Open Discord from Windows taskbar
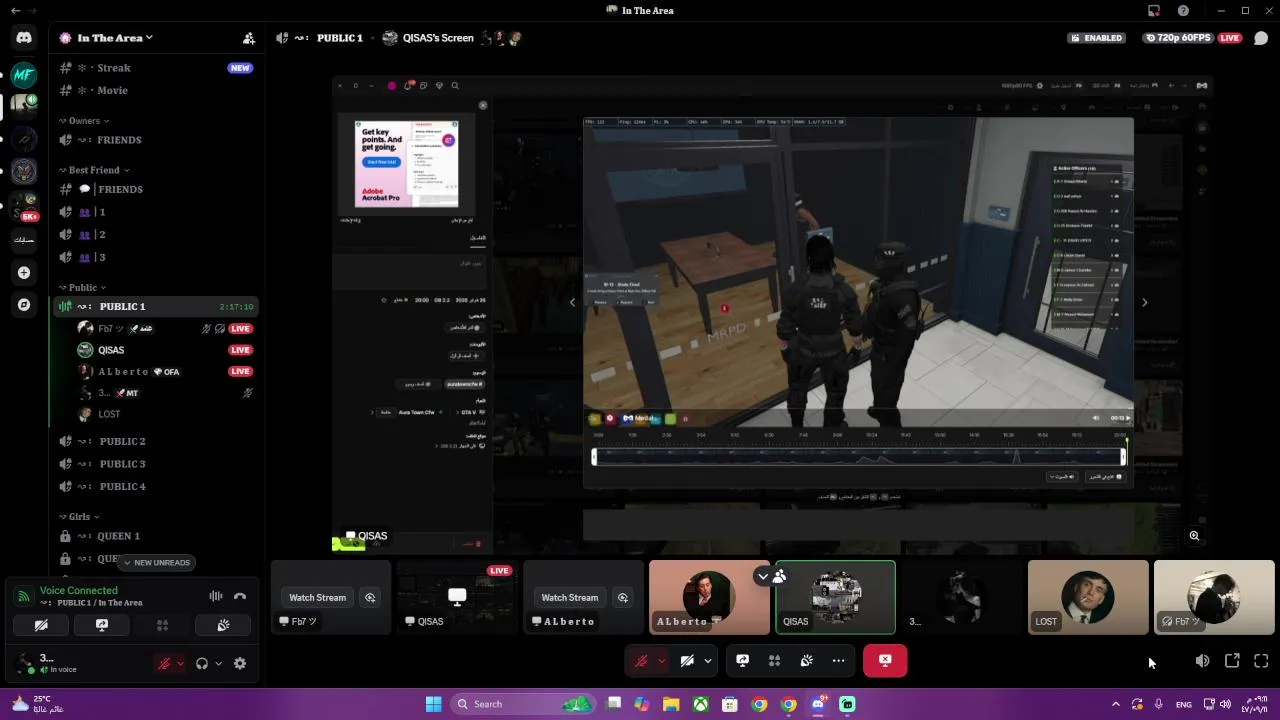This screenshot has width=1280, height=720. pyautogui.click(x=818, y=704)
